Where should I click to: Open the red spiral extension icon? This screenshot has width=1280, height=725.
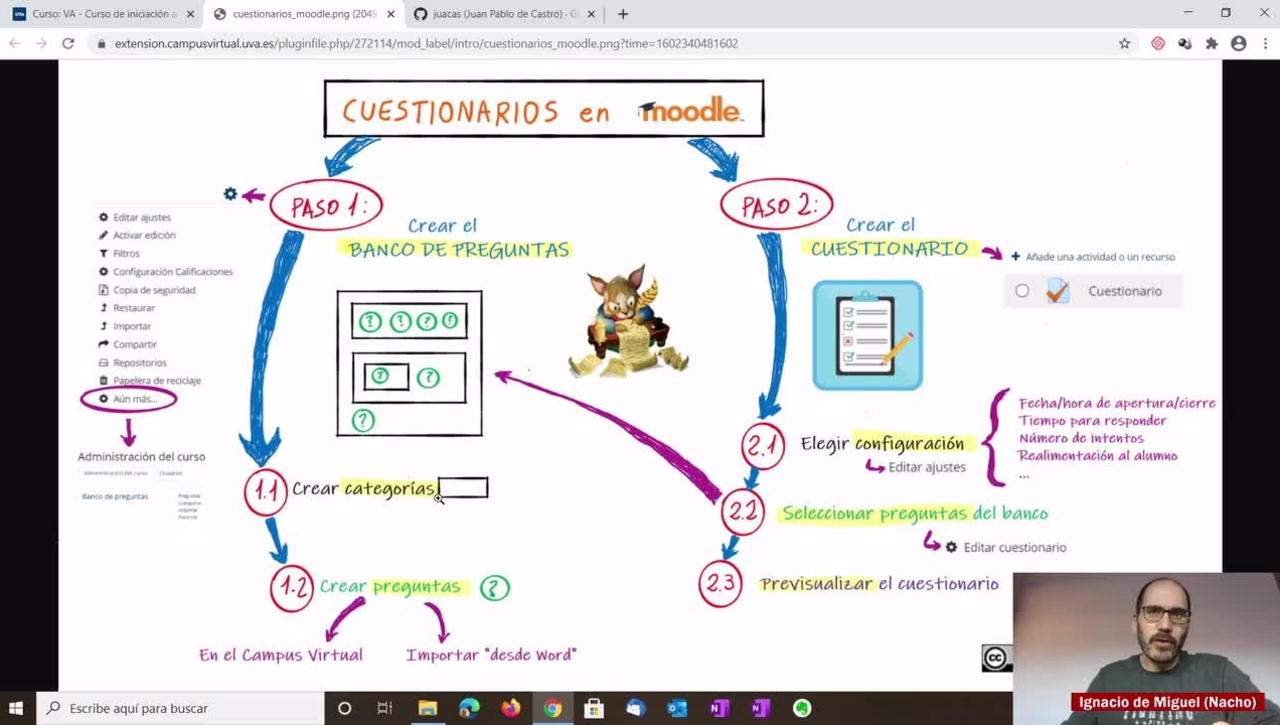point(1158,44)
